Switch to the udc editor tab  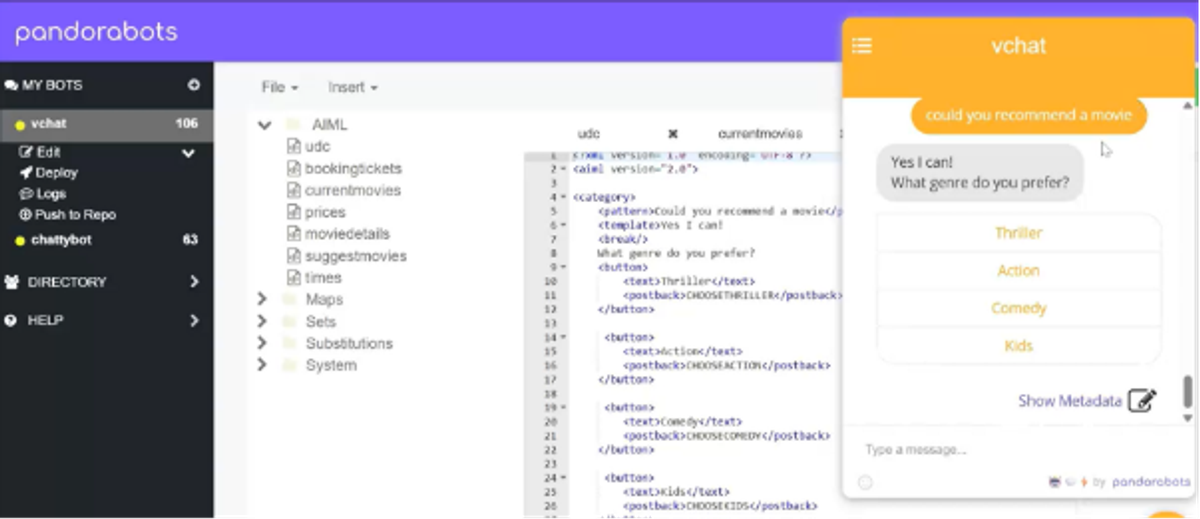[589, 133]
